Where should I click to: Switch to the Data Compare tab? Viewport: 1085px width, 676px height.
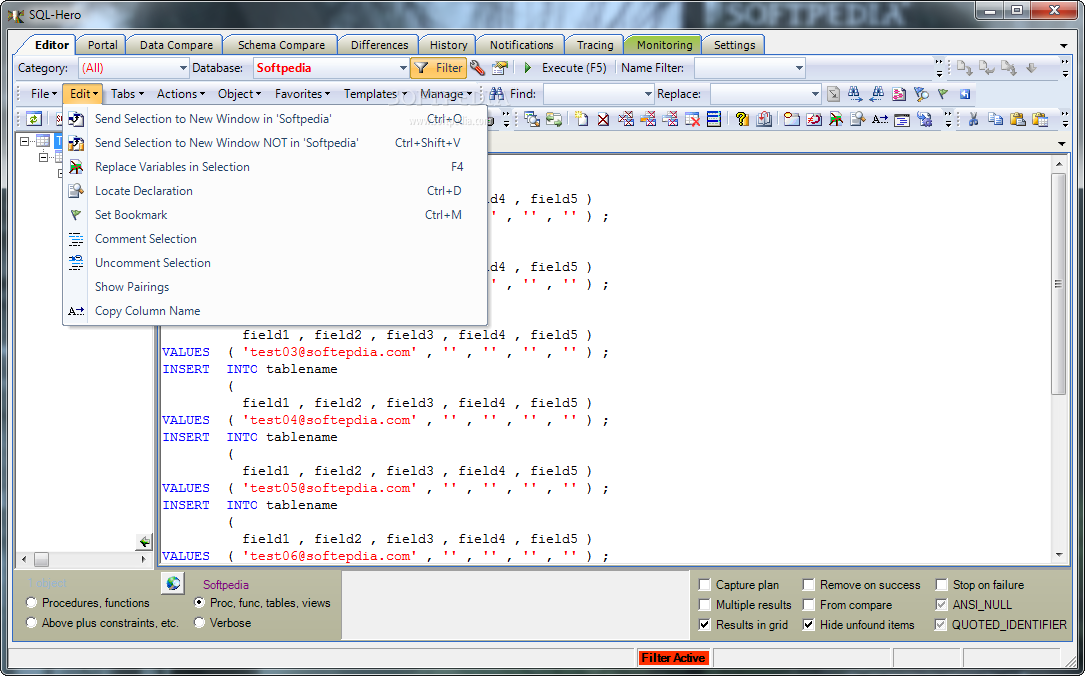click(x=176, y=45)
